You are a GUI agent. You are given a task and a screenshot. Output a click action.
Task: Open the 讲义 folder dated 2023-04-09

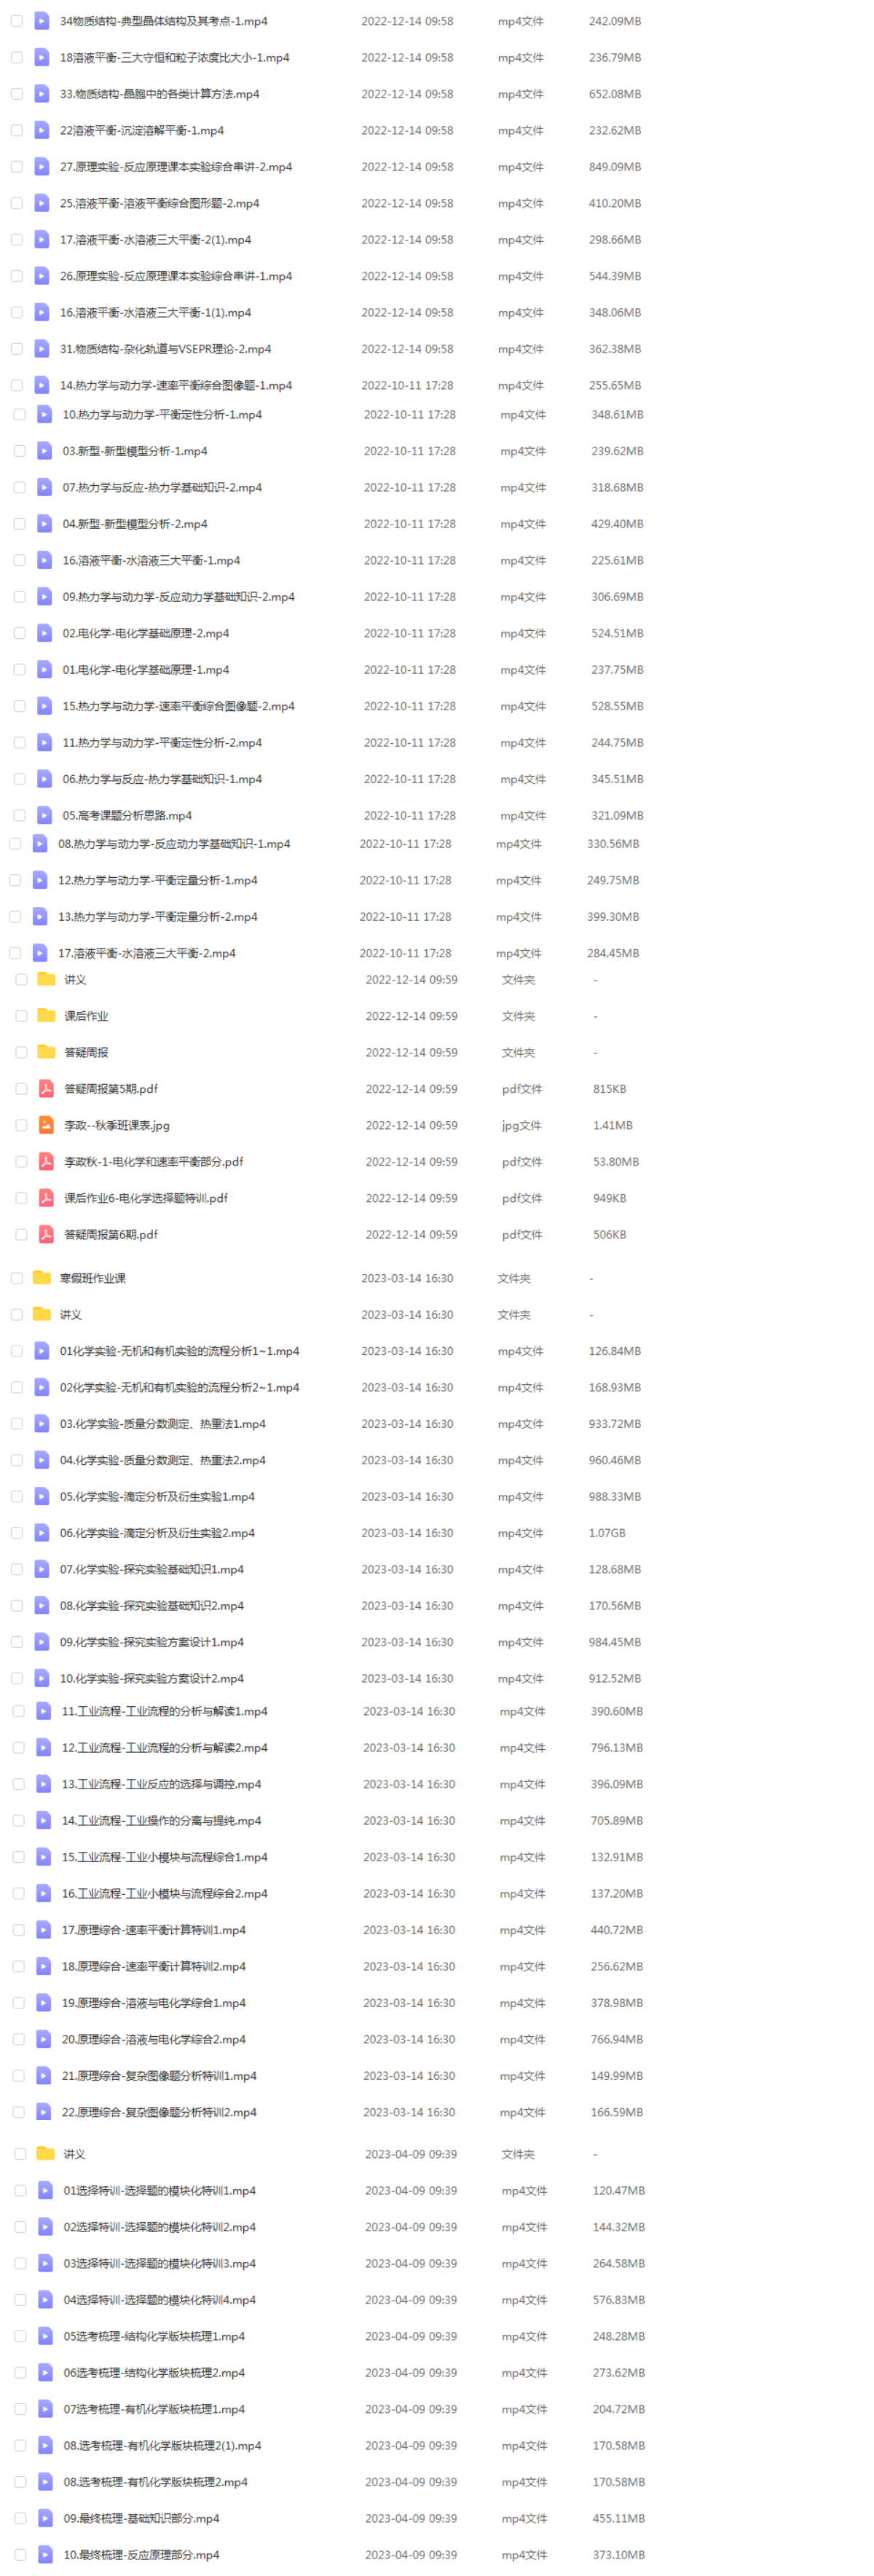click(75, 2154)
